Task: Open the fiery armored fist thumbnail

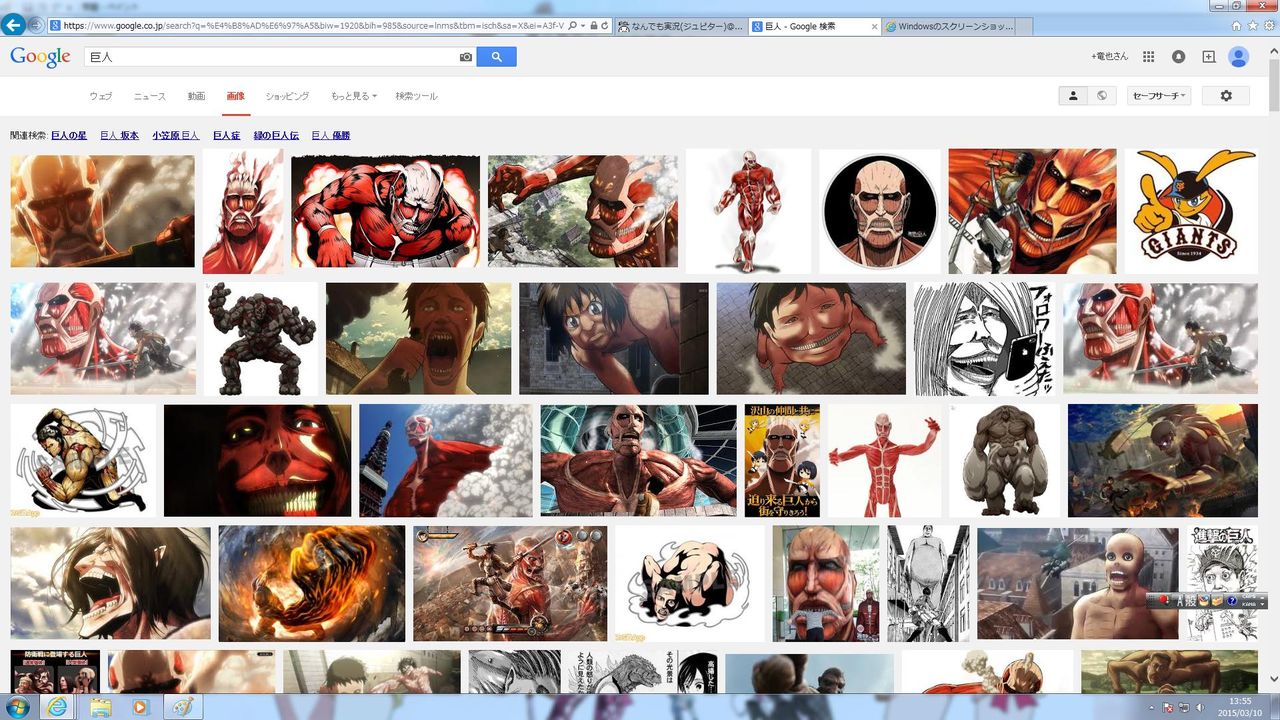Action: click(x=312, y=584)
